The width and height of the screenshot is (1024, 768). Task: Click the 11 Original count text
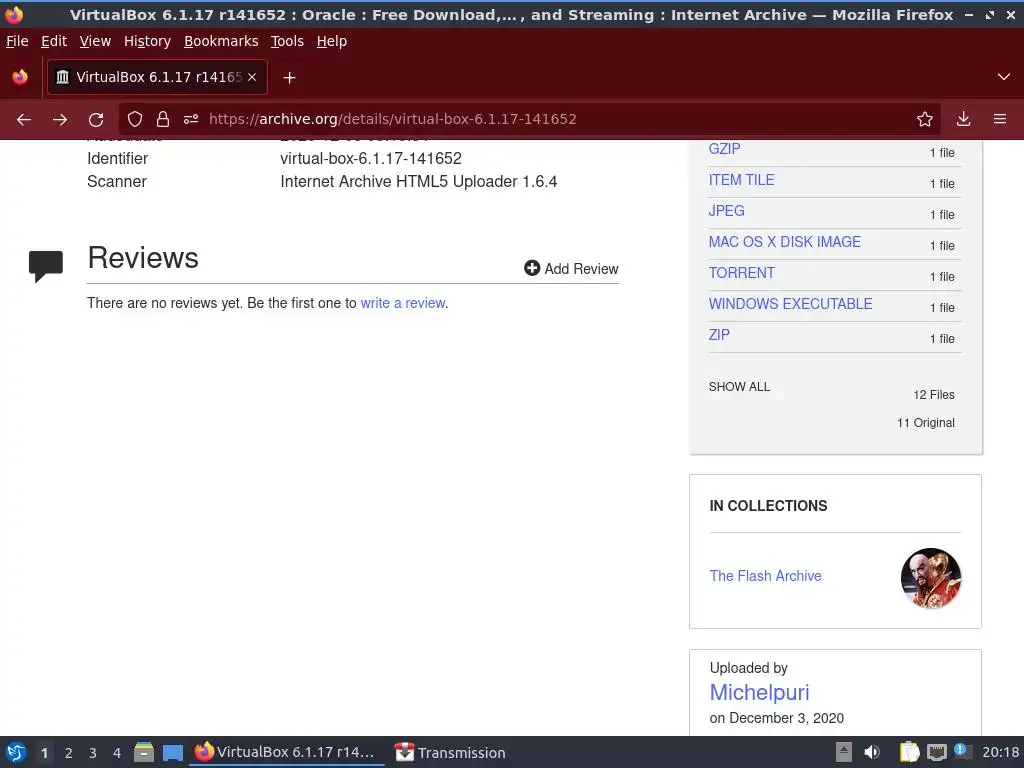[x=925, y=423]
